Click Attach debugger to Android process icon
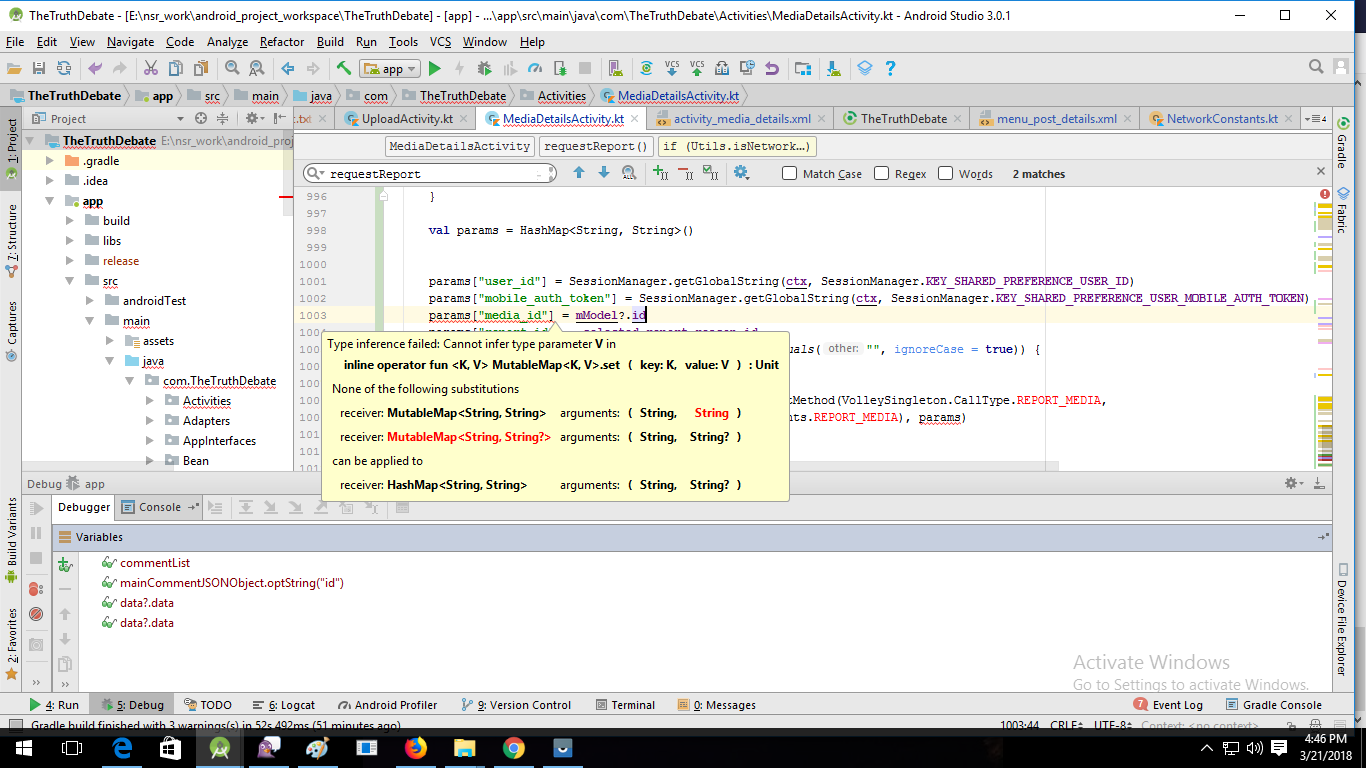This screenshot has width=1366, height=768. [x=559, y=68]
